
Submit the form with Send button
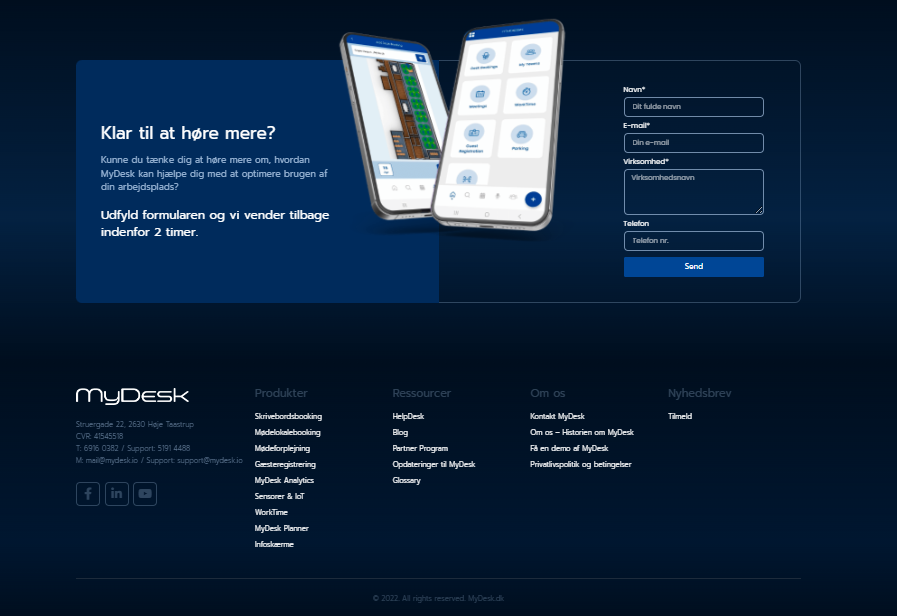pyautogui.click(x=693, y=267)
